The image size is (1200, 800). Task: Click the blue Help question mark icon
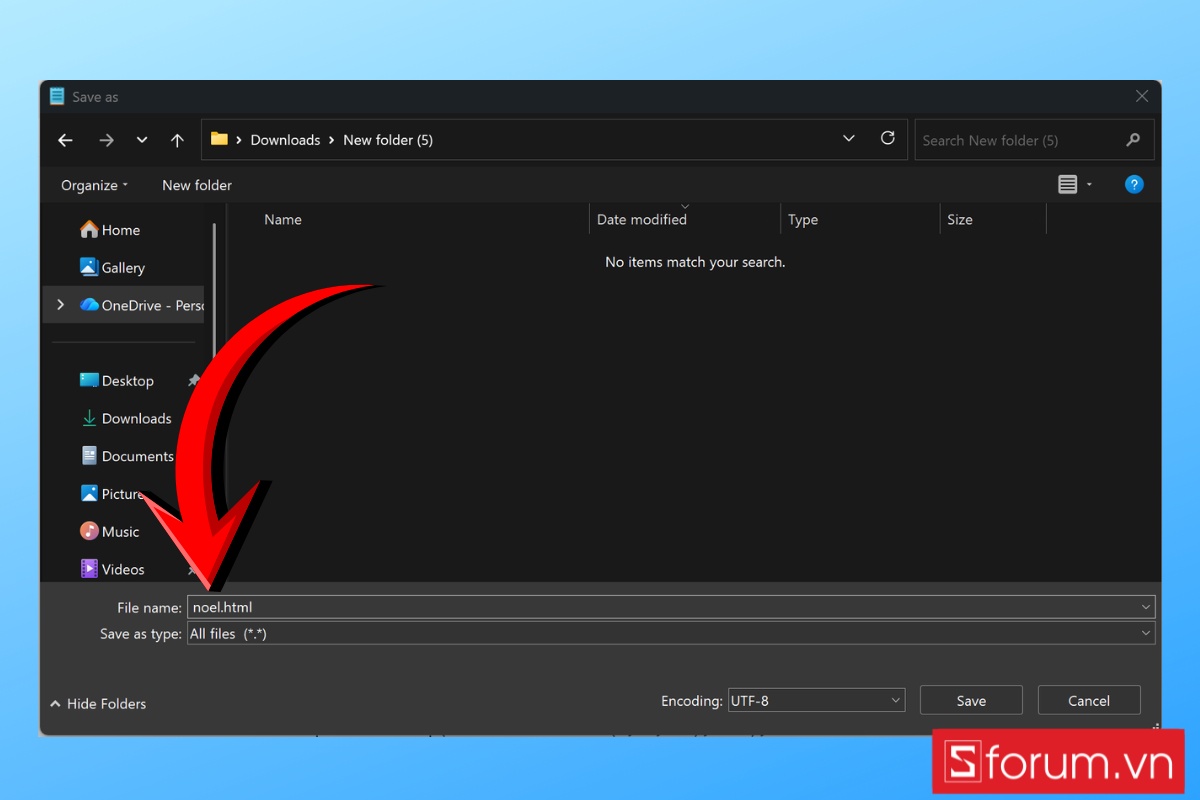tap(1134, 184)
